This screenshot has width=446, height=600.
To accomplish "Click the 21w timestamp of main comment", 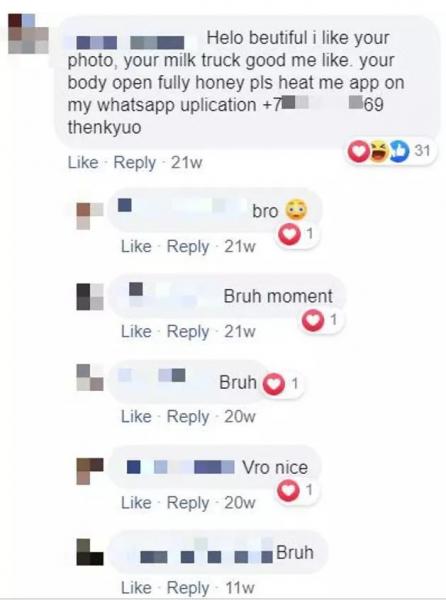I will click(186, 163).
